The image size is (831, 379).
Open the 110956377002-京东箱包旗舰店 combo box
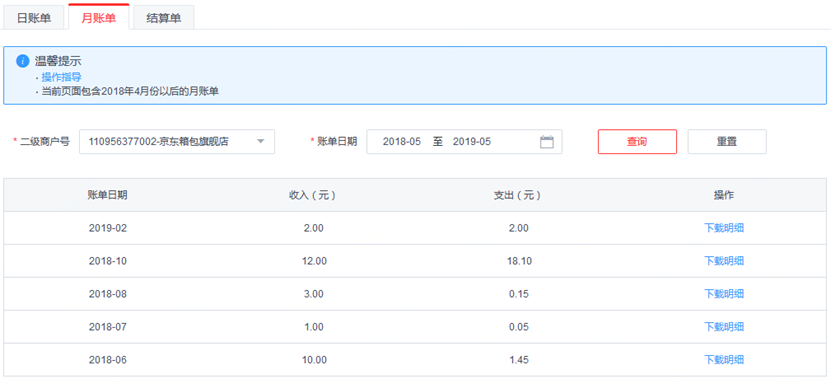click(177, 142)
